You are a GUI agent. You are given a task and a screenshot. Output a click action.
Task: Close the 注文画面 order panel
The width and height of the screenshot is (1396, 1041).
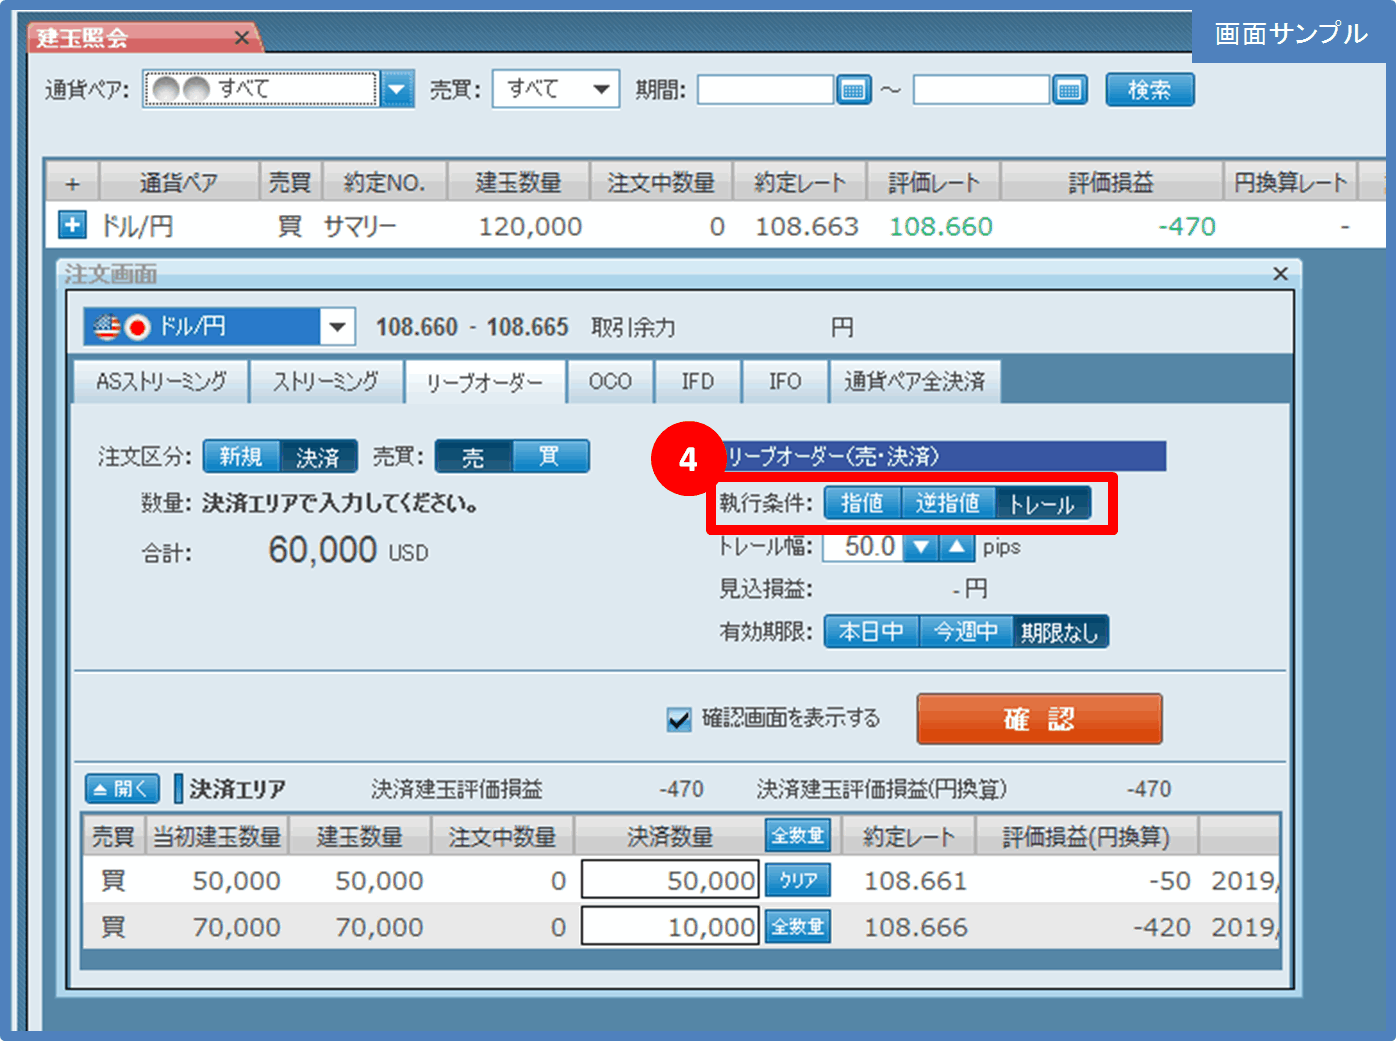pos(1280,273)
